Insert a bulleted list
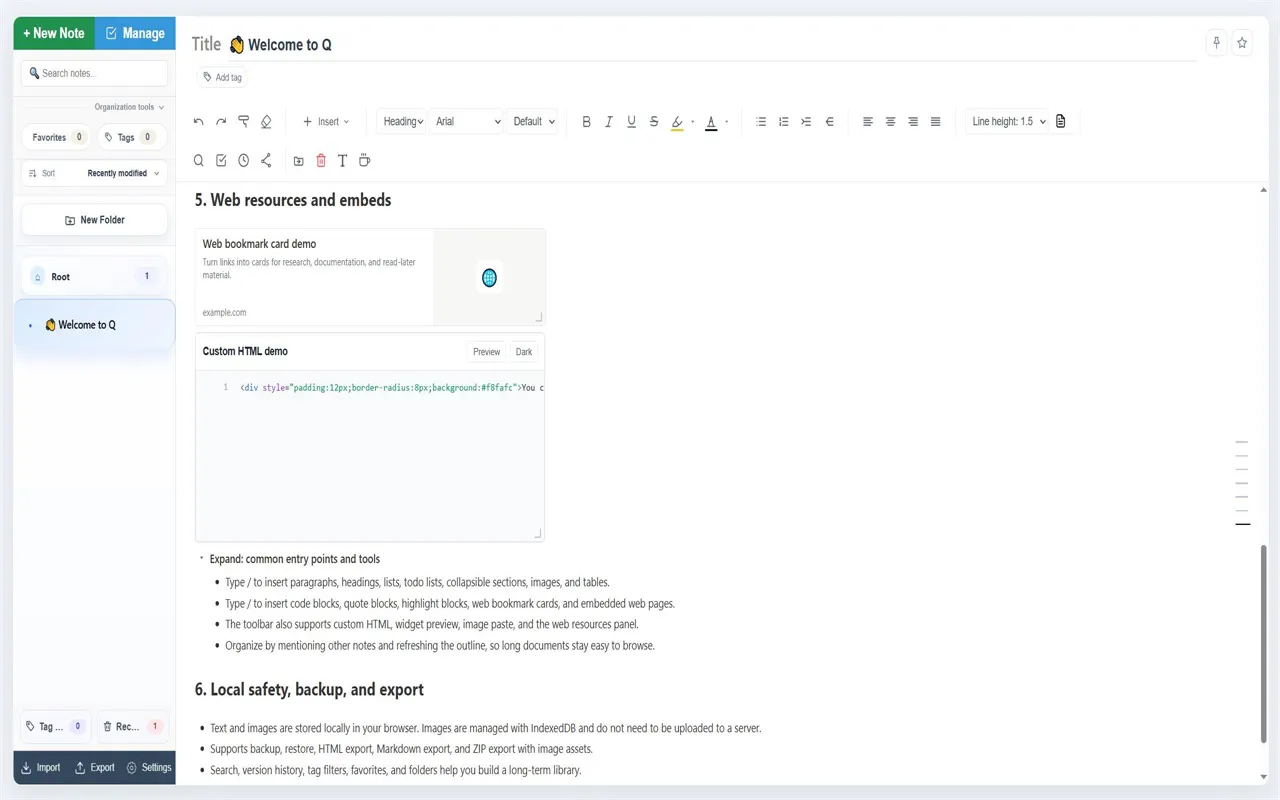Screen dimensions: 1280x800 tap(761, 122)
